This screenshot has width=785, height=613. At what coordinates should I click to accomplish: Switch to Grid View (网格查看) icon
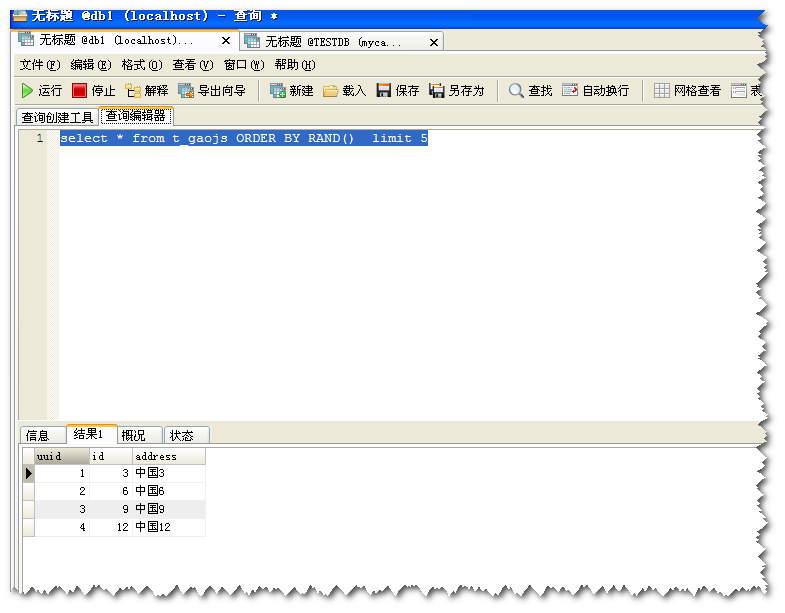pyautogui.click(x=661, y=91)
